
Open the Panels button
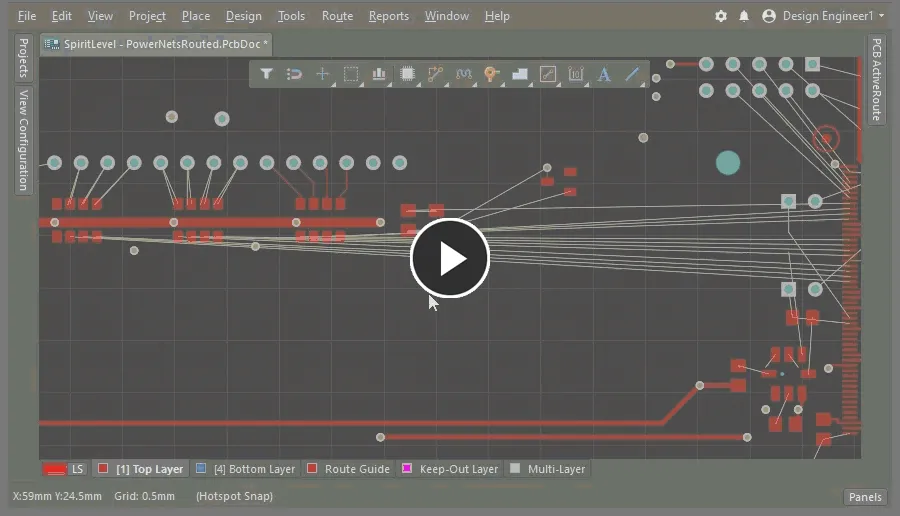(865, 497)
